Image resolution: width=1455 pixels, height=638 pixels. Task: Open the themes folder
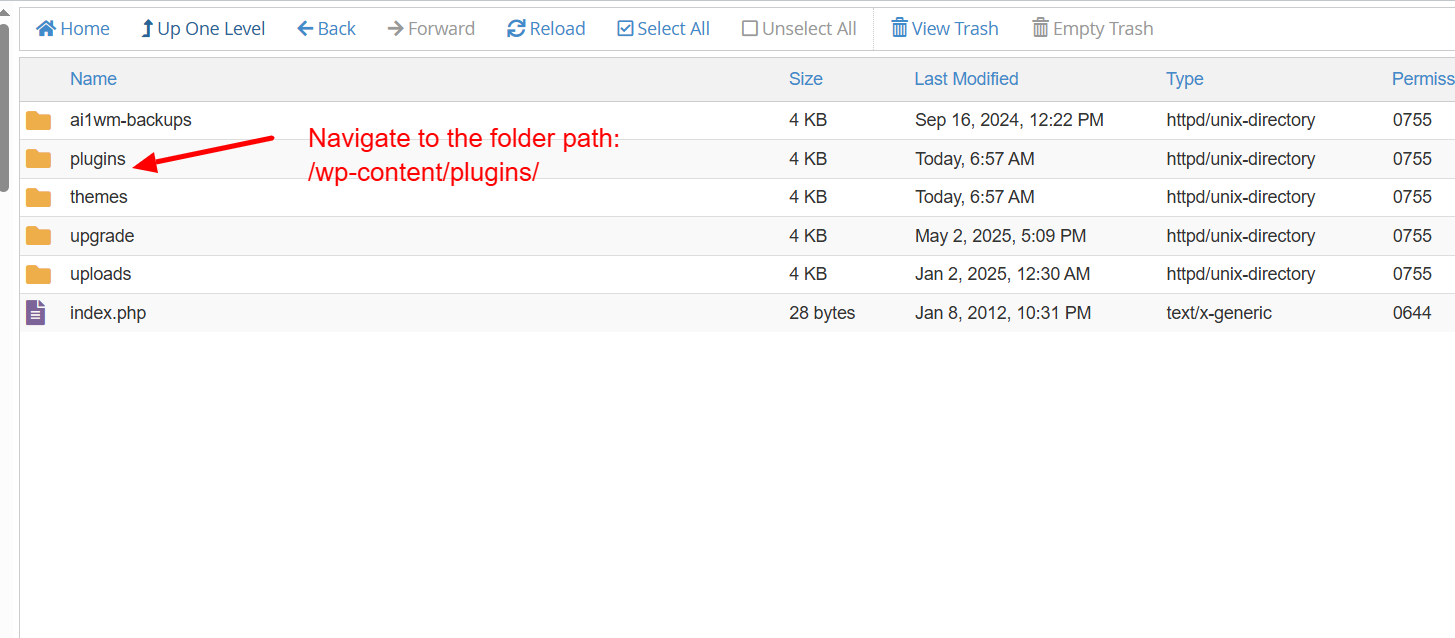click(99, 197)
